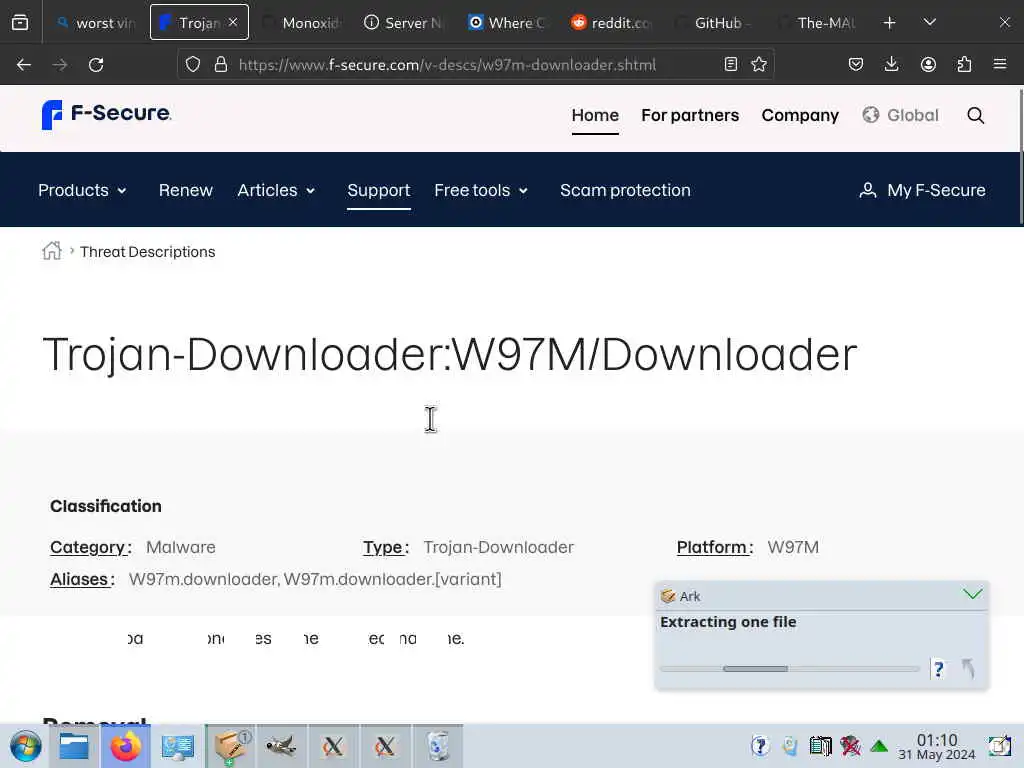Expand the Articles menu
1024x768 pixels.
click(276, 190)
